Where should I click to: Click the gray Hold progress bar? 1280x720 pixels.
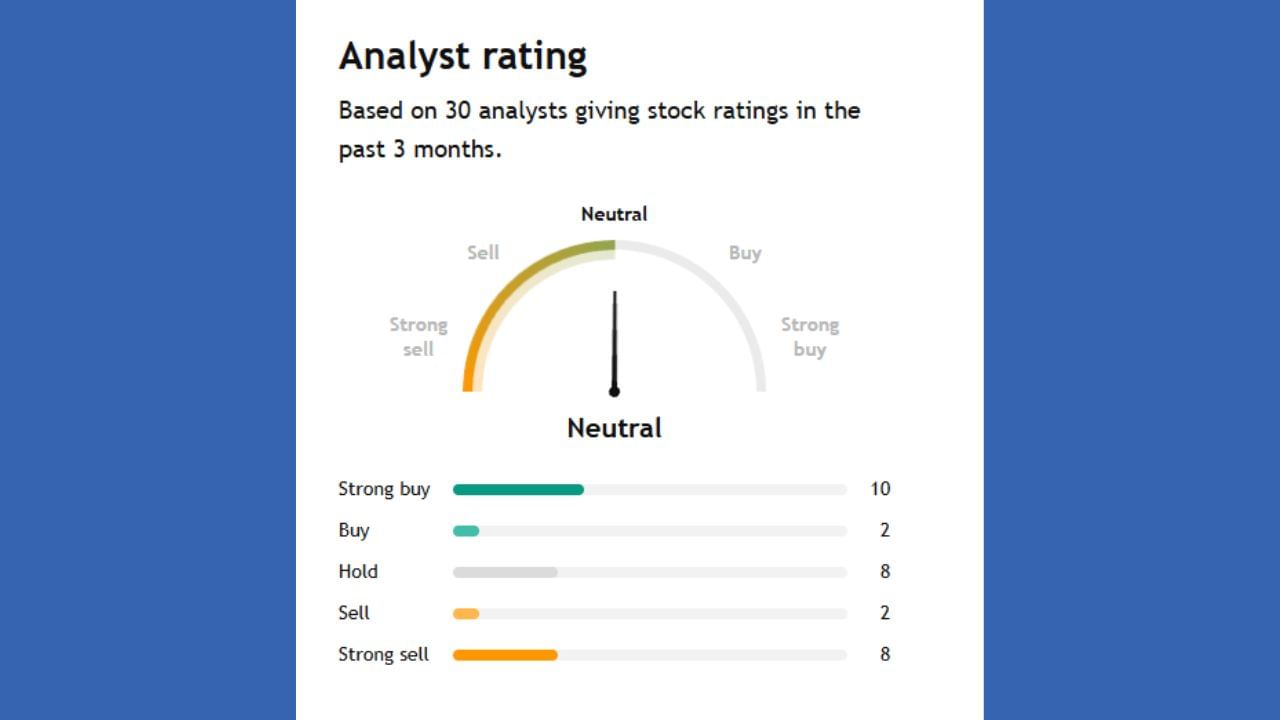tap(505, 573)
